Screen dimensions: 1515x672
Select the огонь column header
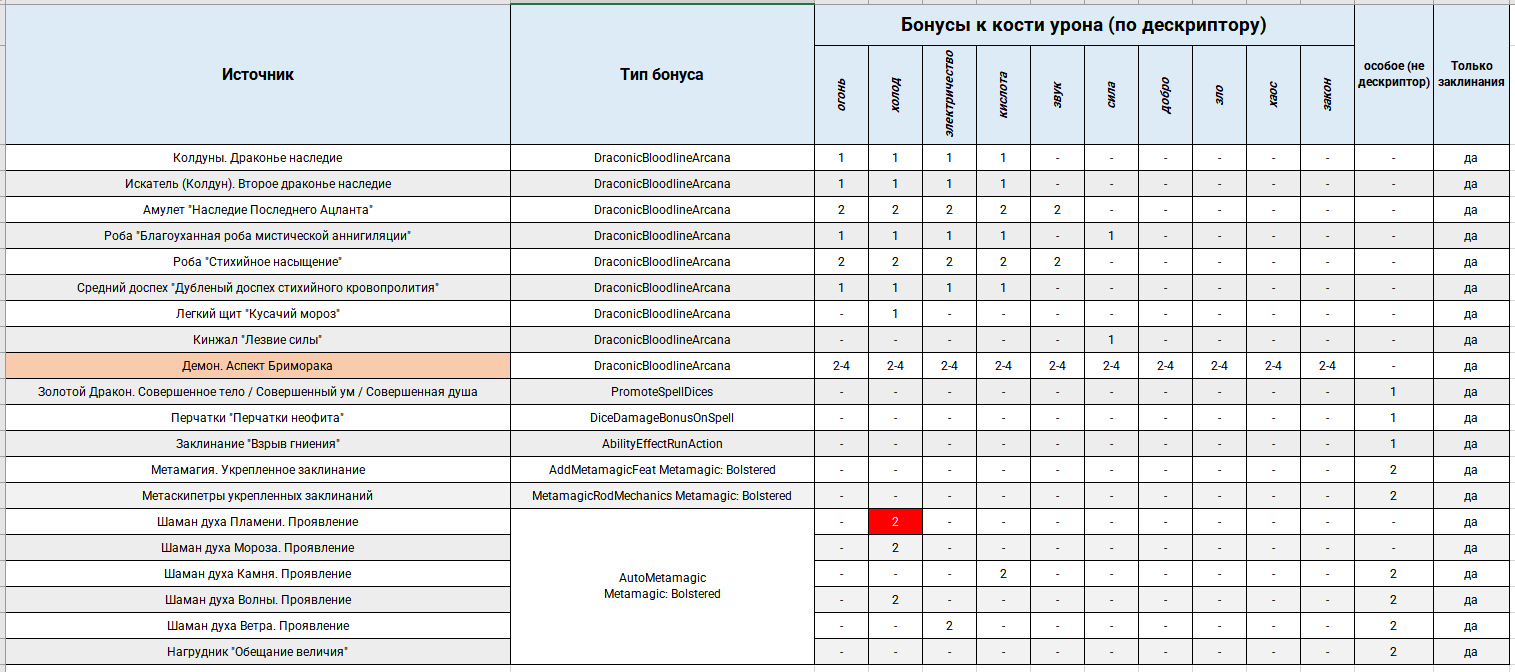pyautogui.click(x=841, y=96)
